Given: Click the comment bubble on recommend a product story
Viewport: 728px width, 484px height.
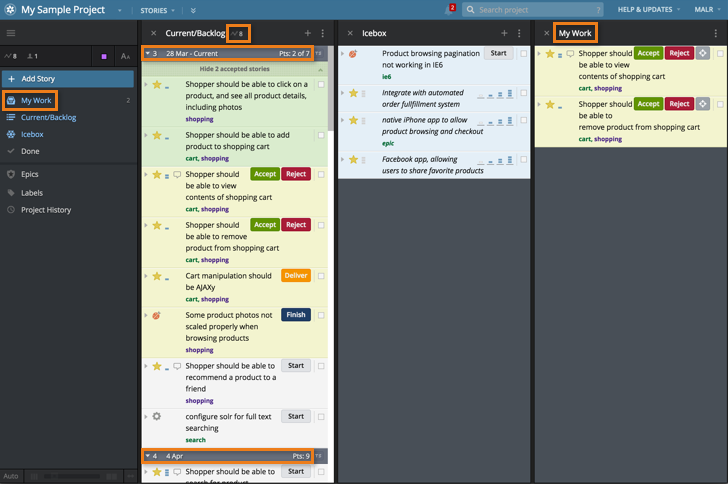Looking at the screenshot, I should [x=177, y=366].
